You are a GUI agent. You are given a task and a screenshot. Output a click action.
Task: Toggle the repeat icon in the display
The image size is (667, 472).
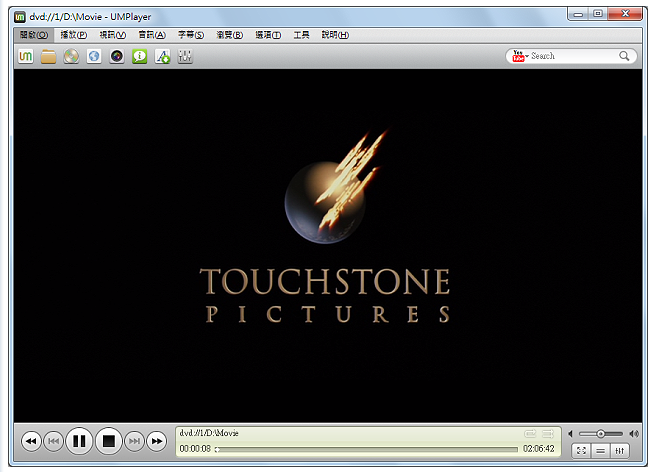tap(530, 433)
